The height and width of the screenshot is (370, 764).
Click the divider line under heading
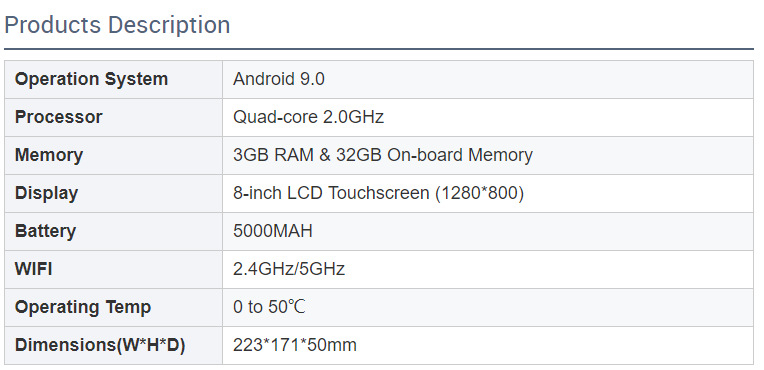[379, 49]
